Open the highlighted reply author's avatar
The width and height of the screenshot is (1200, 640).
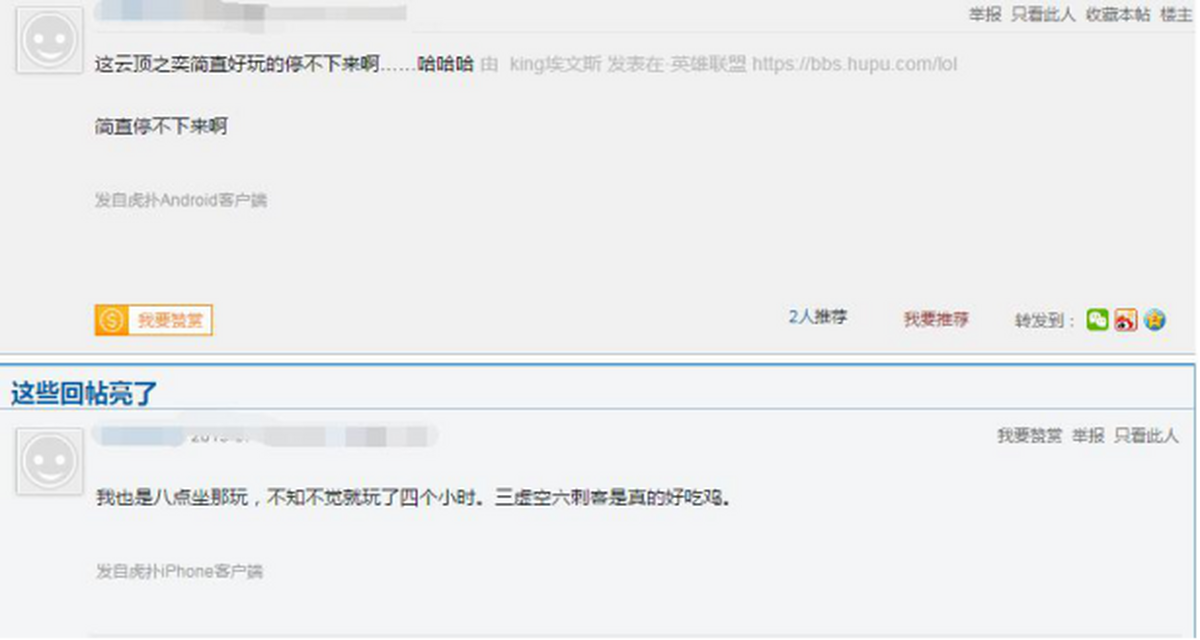50,461
